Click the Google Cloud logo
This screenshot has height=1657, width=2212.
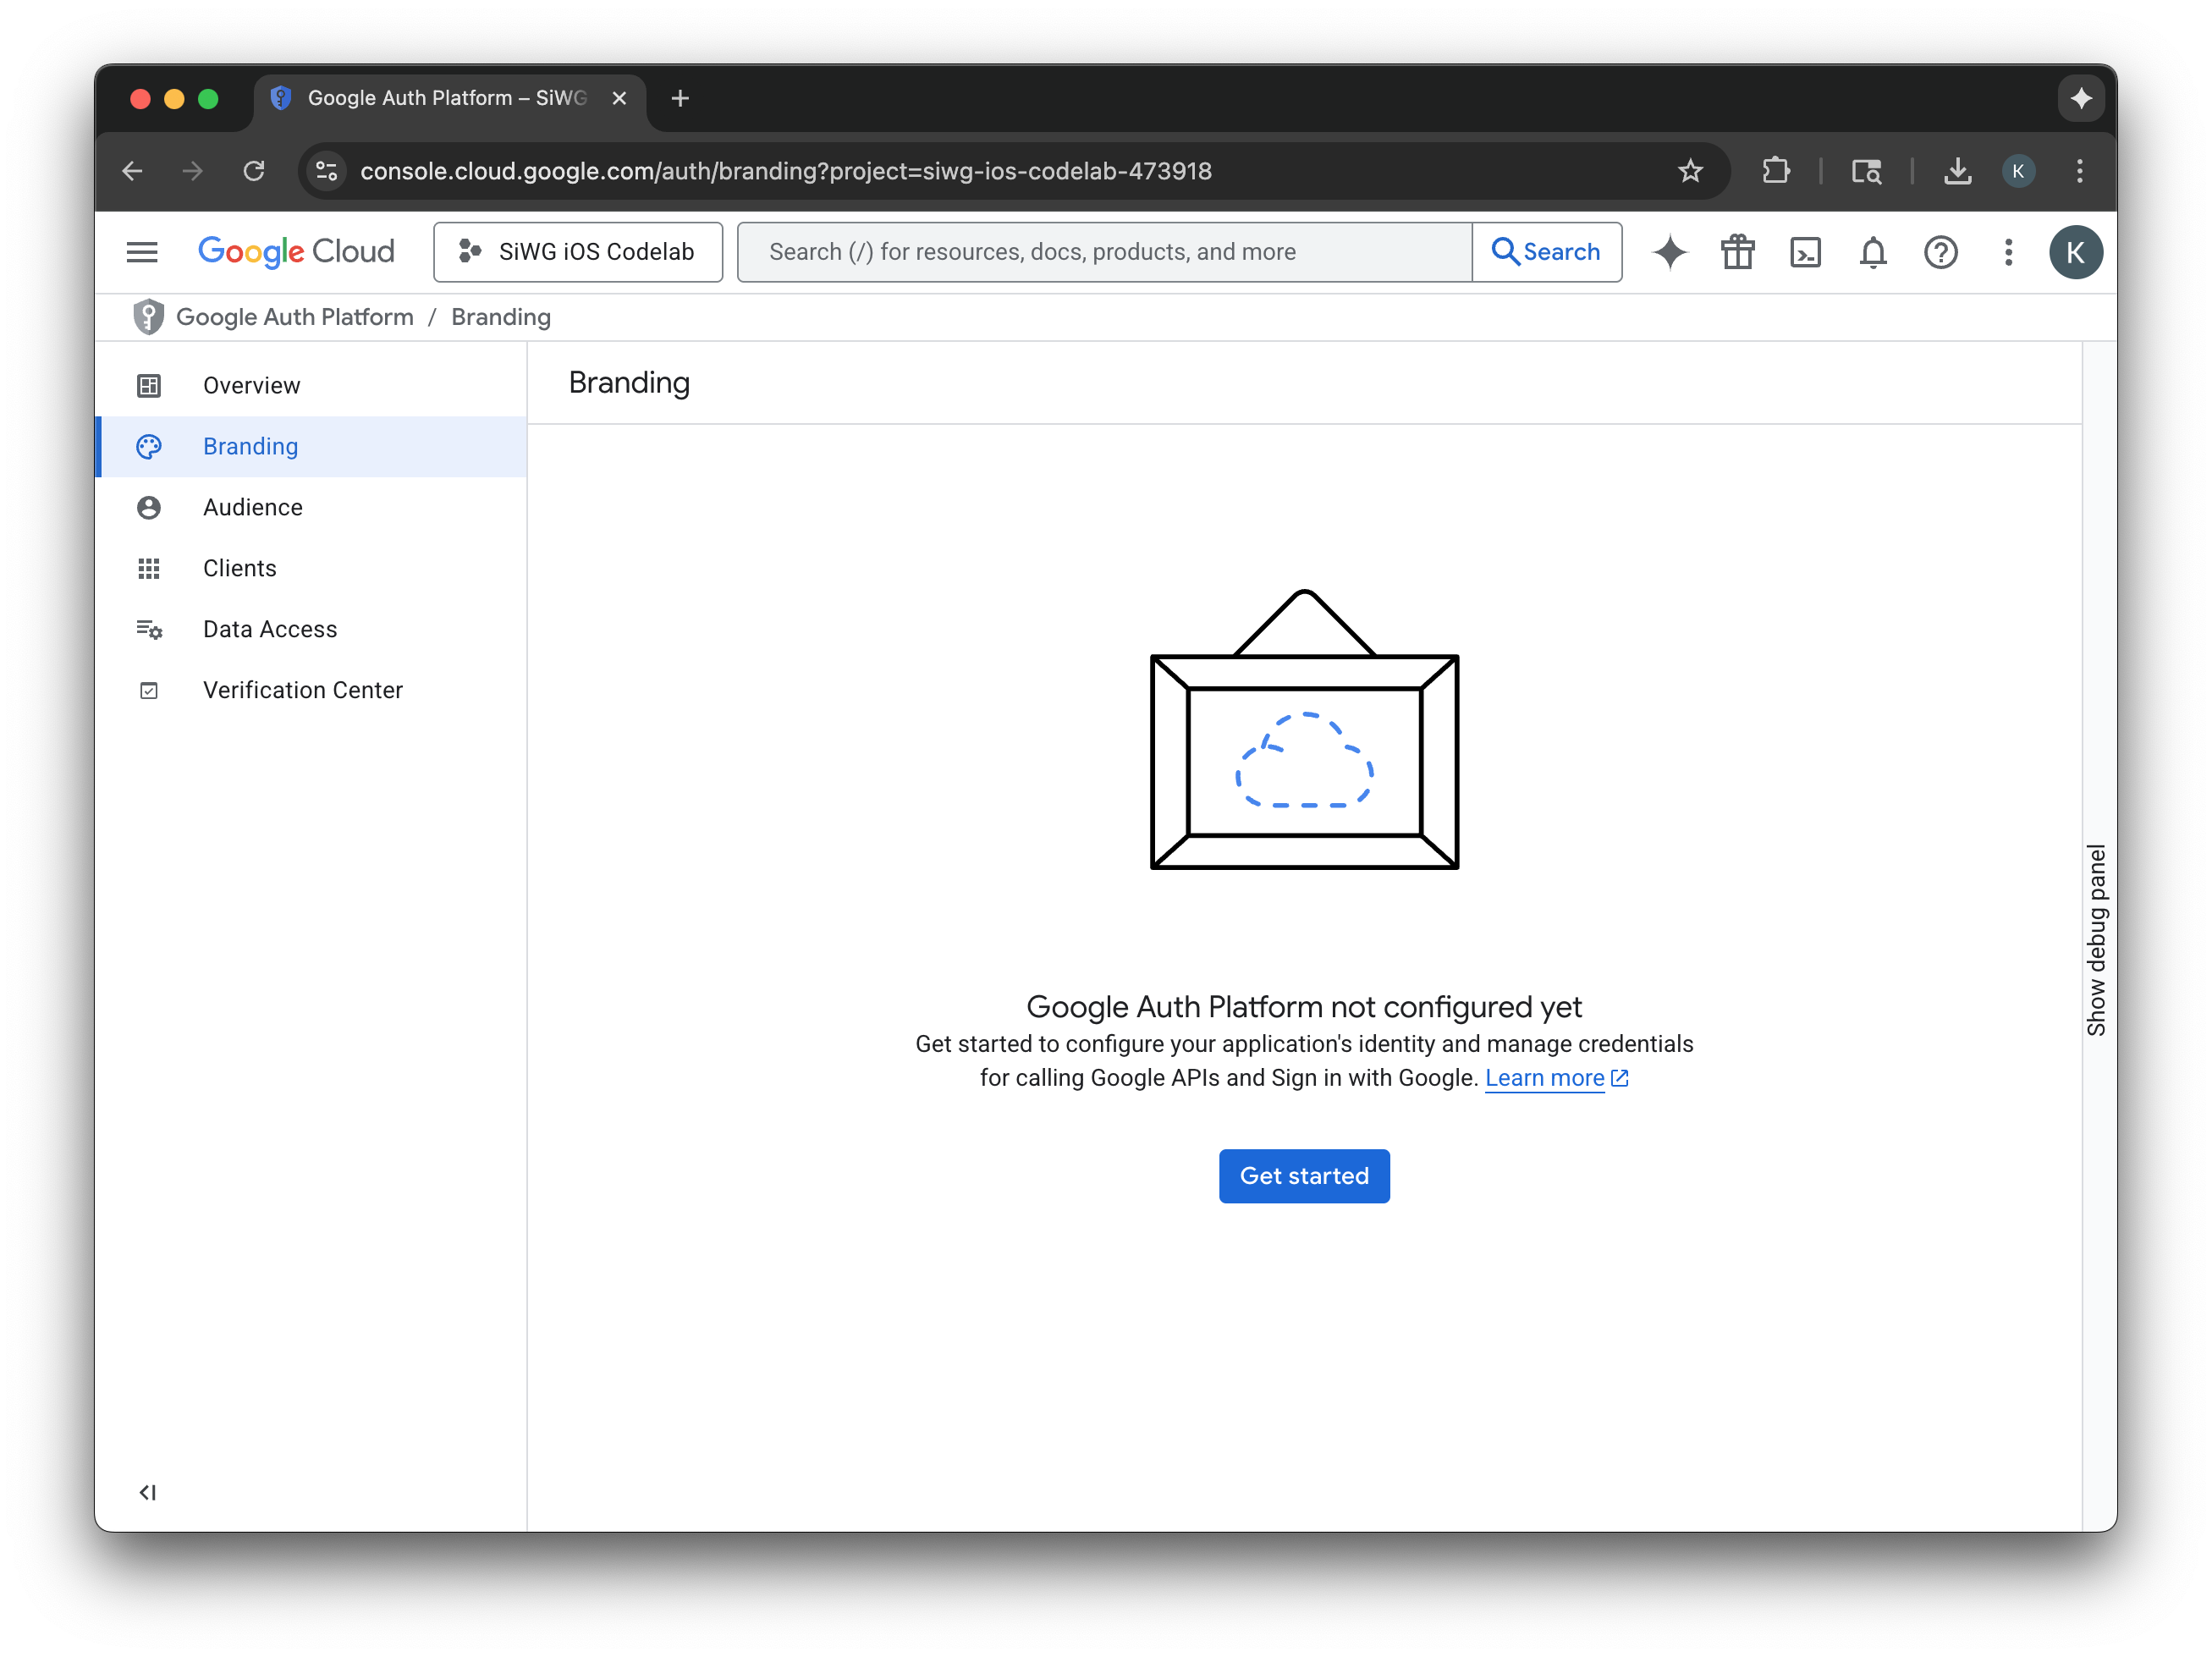point(296,251)
